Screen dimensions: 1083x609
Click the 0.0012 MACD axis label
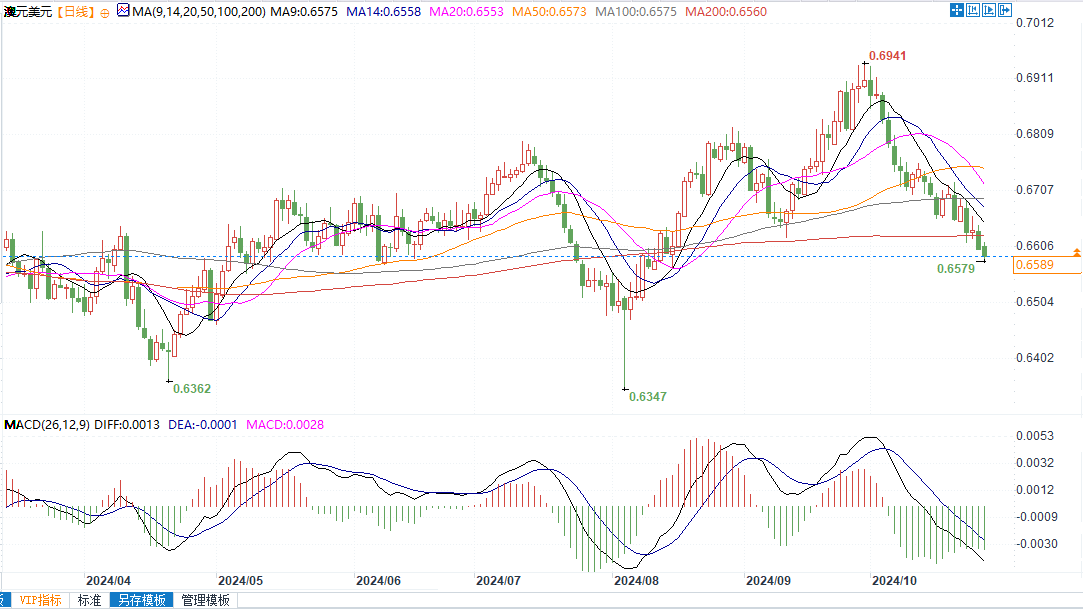(x=1035, y=490)
